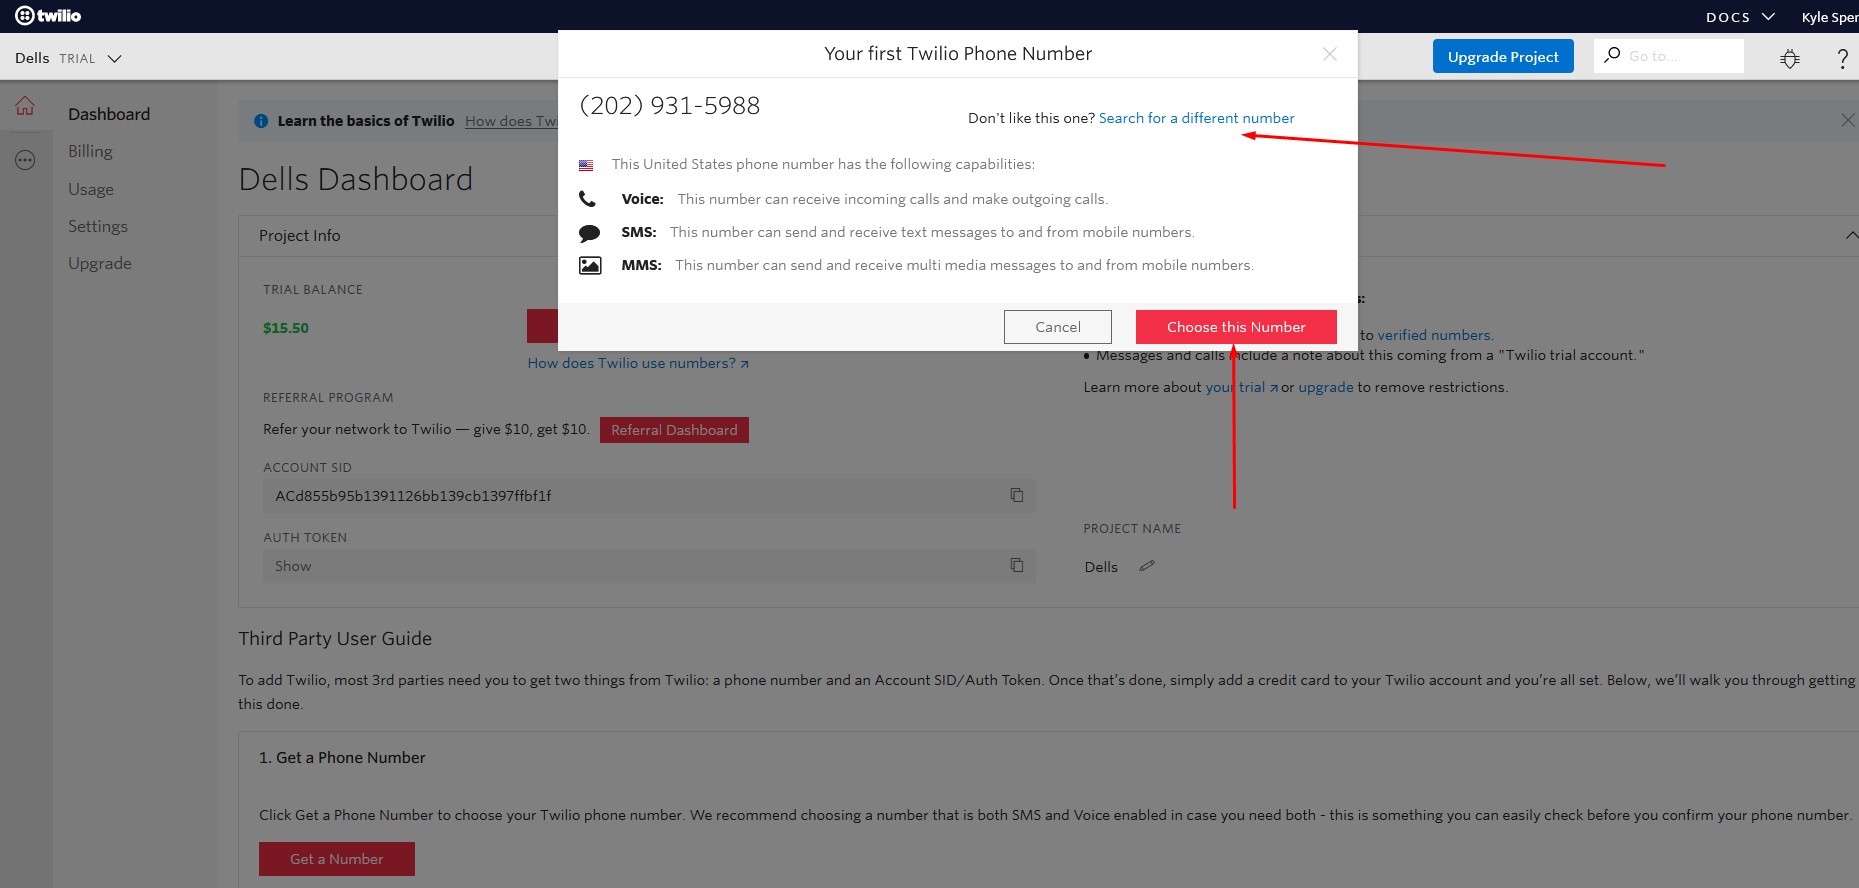Collapse the Project Info panel
Image resolution: width=1859 pixels, height=888 pixels.
1851,235
